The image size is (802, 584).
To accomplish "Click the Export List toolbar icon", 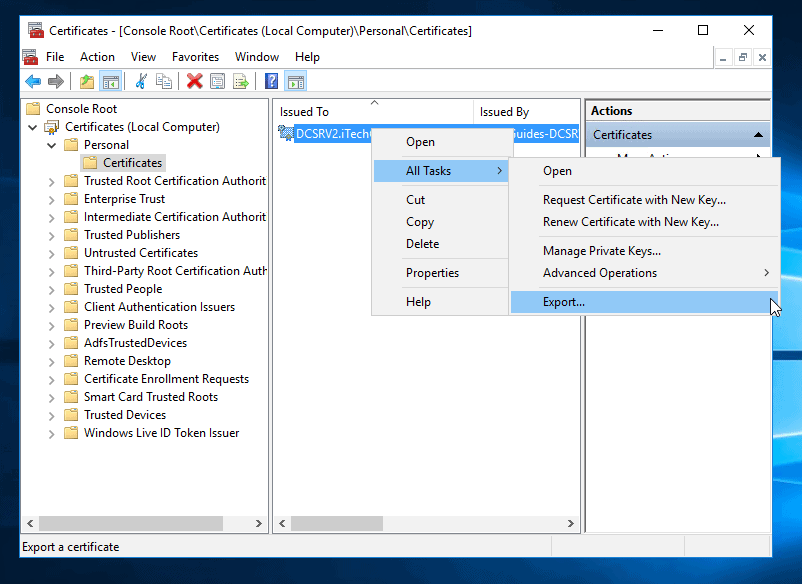I will [240, 81].
